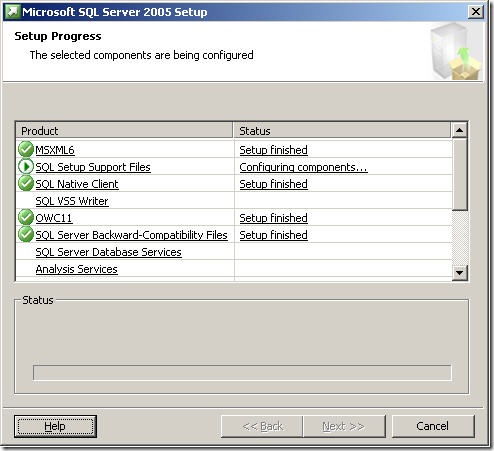
Task: Open the Analysis Services link
Action: coord(77,269)
